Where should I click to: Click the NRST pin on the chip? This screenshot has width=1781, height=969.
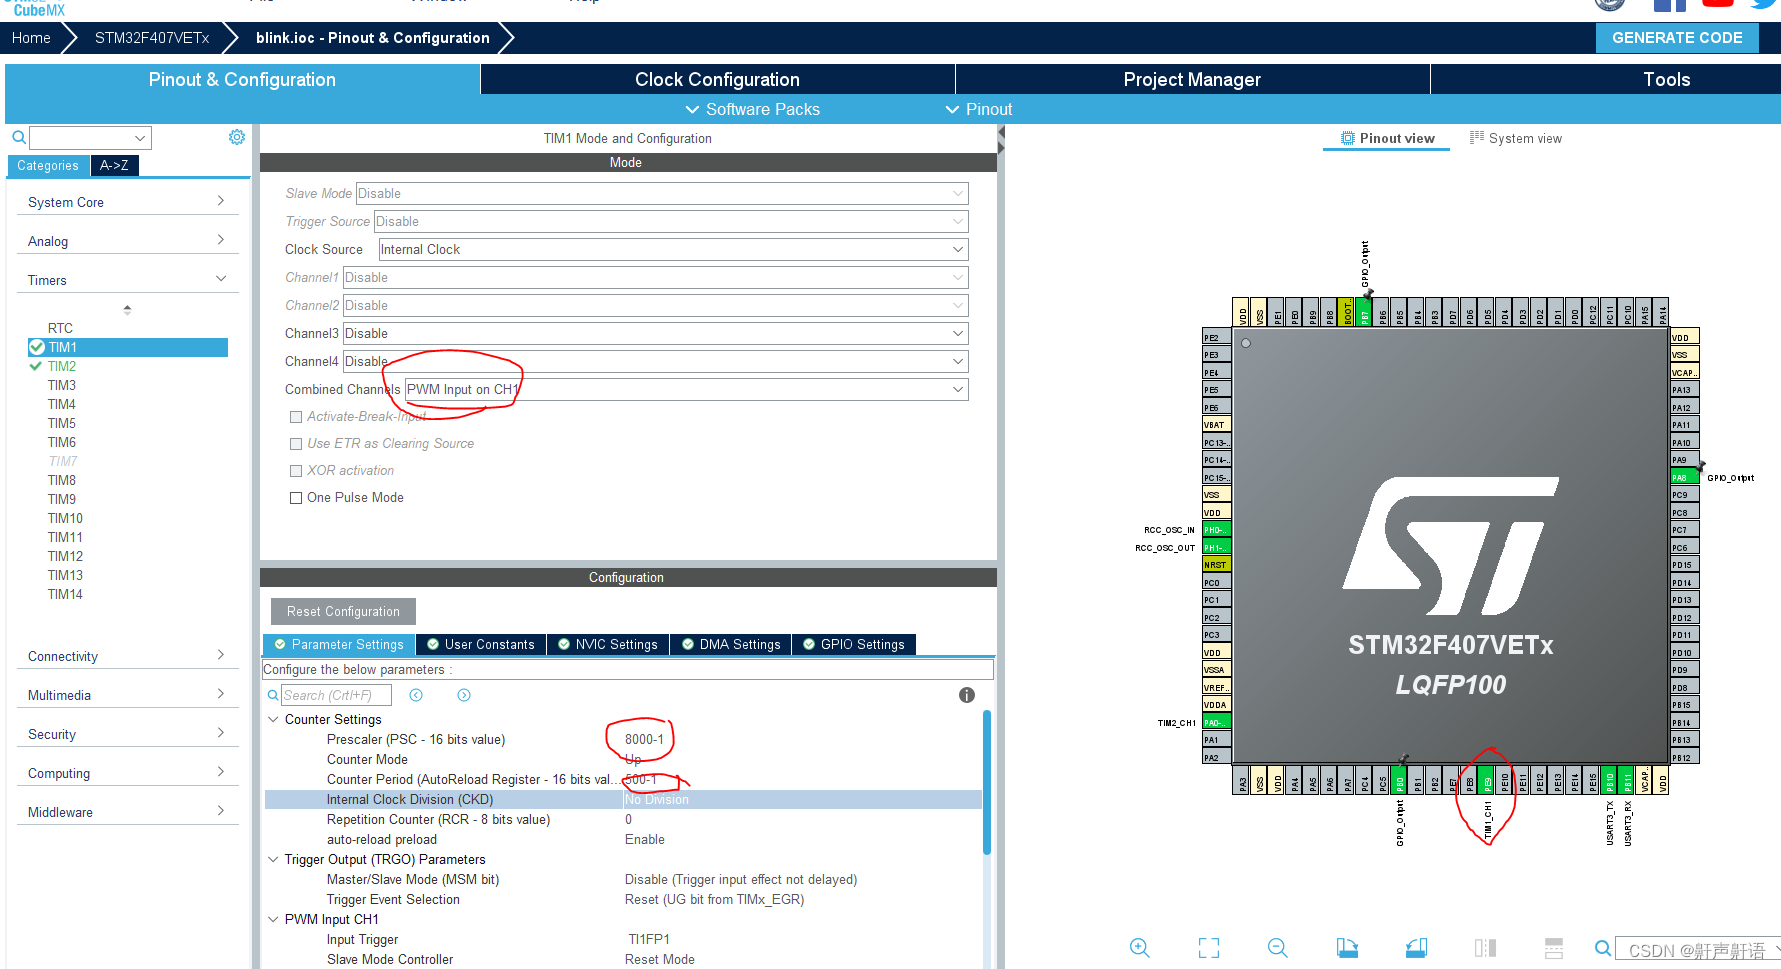click(1216, 565)
